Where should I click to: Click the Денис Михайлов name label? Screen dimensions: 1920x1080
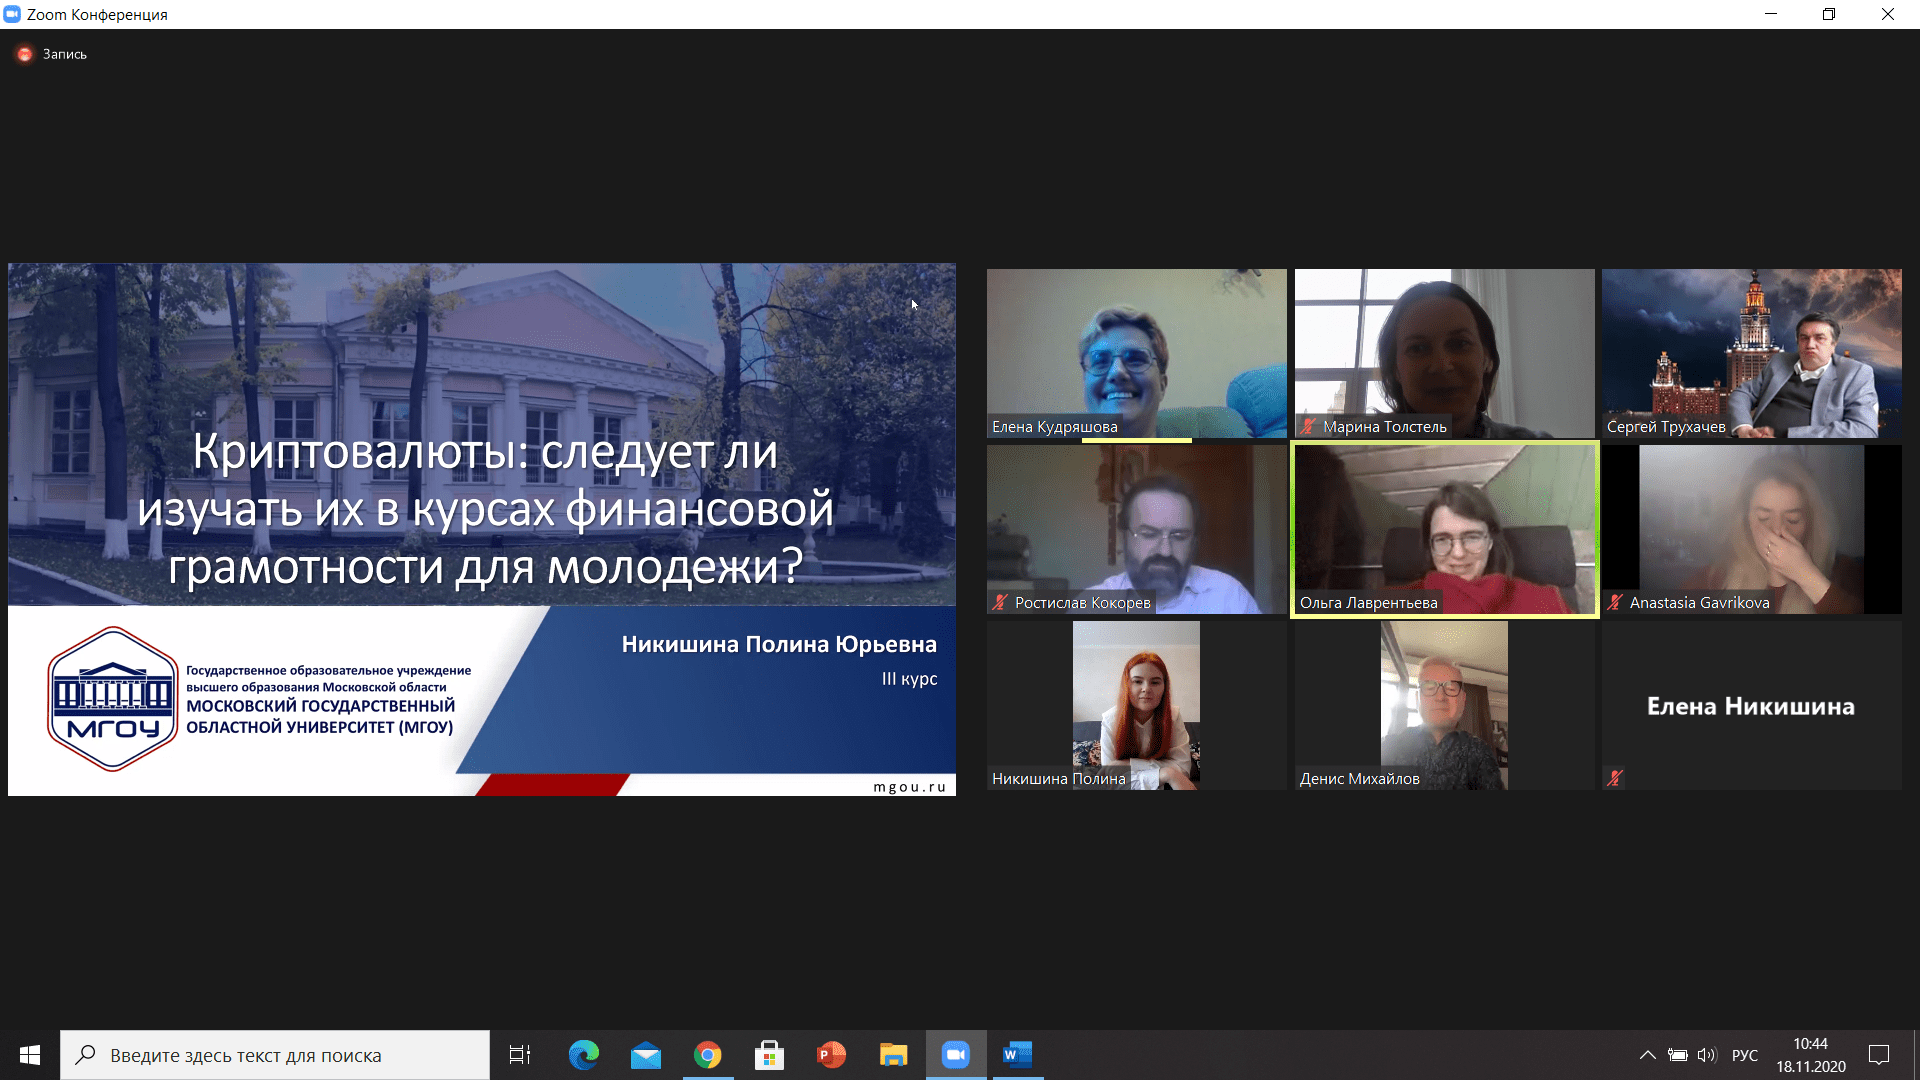tap(1359, 778)
